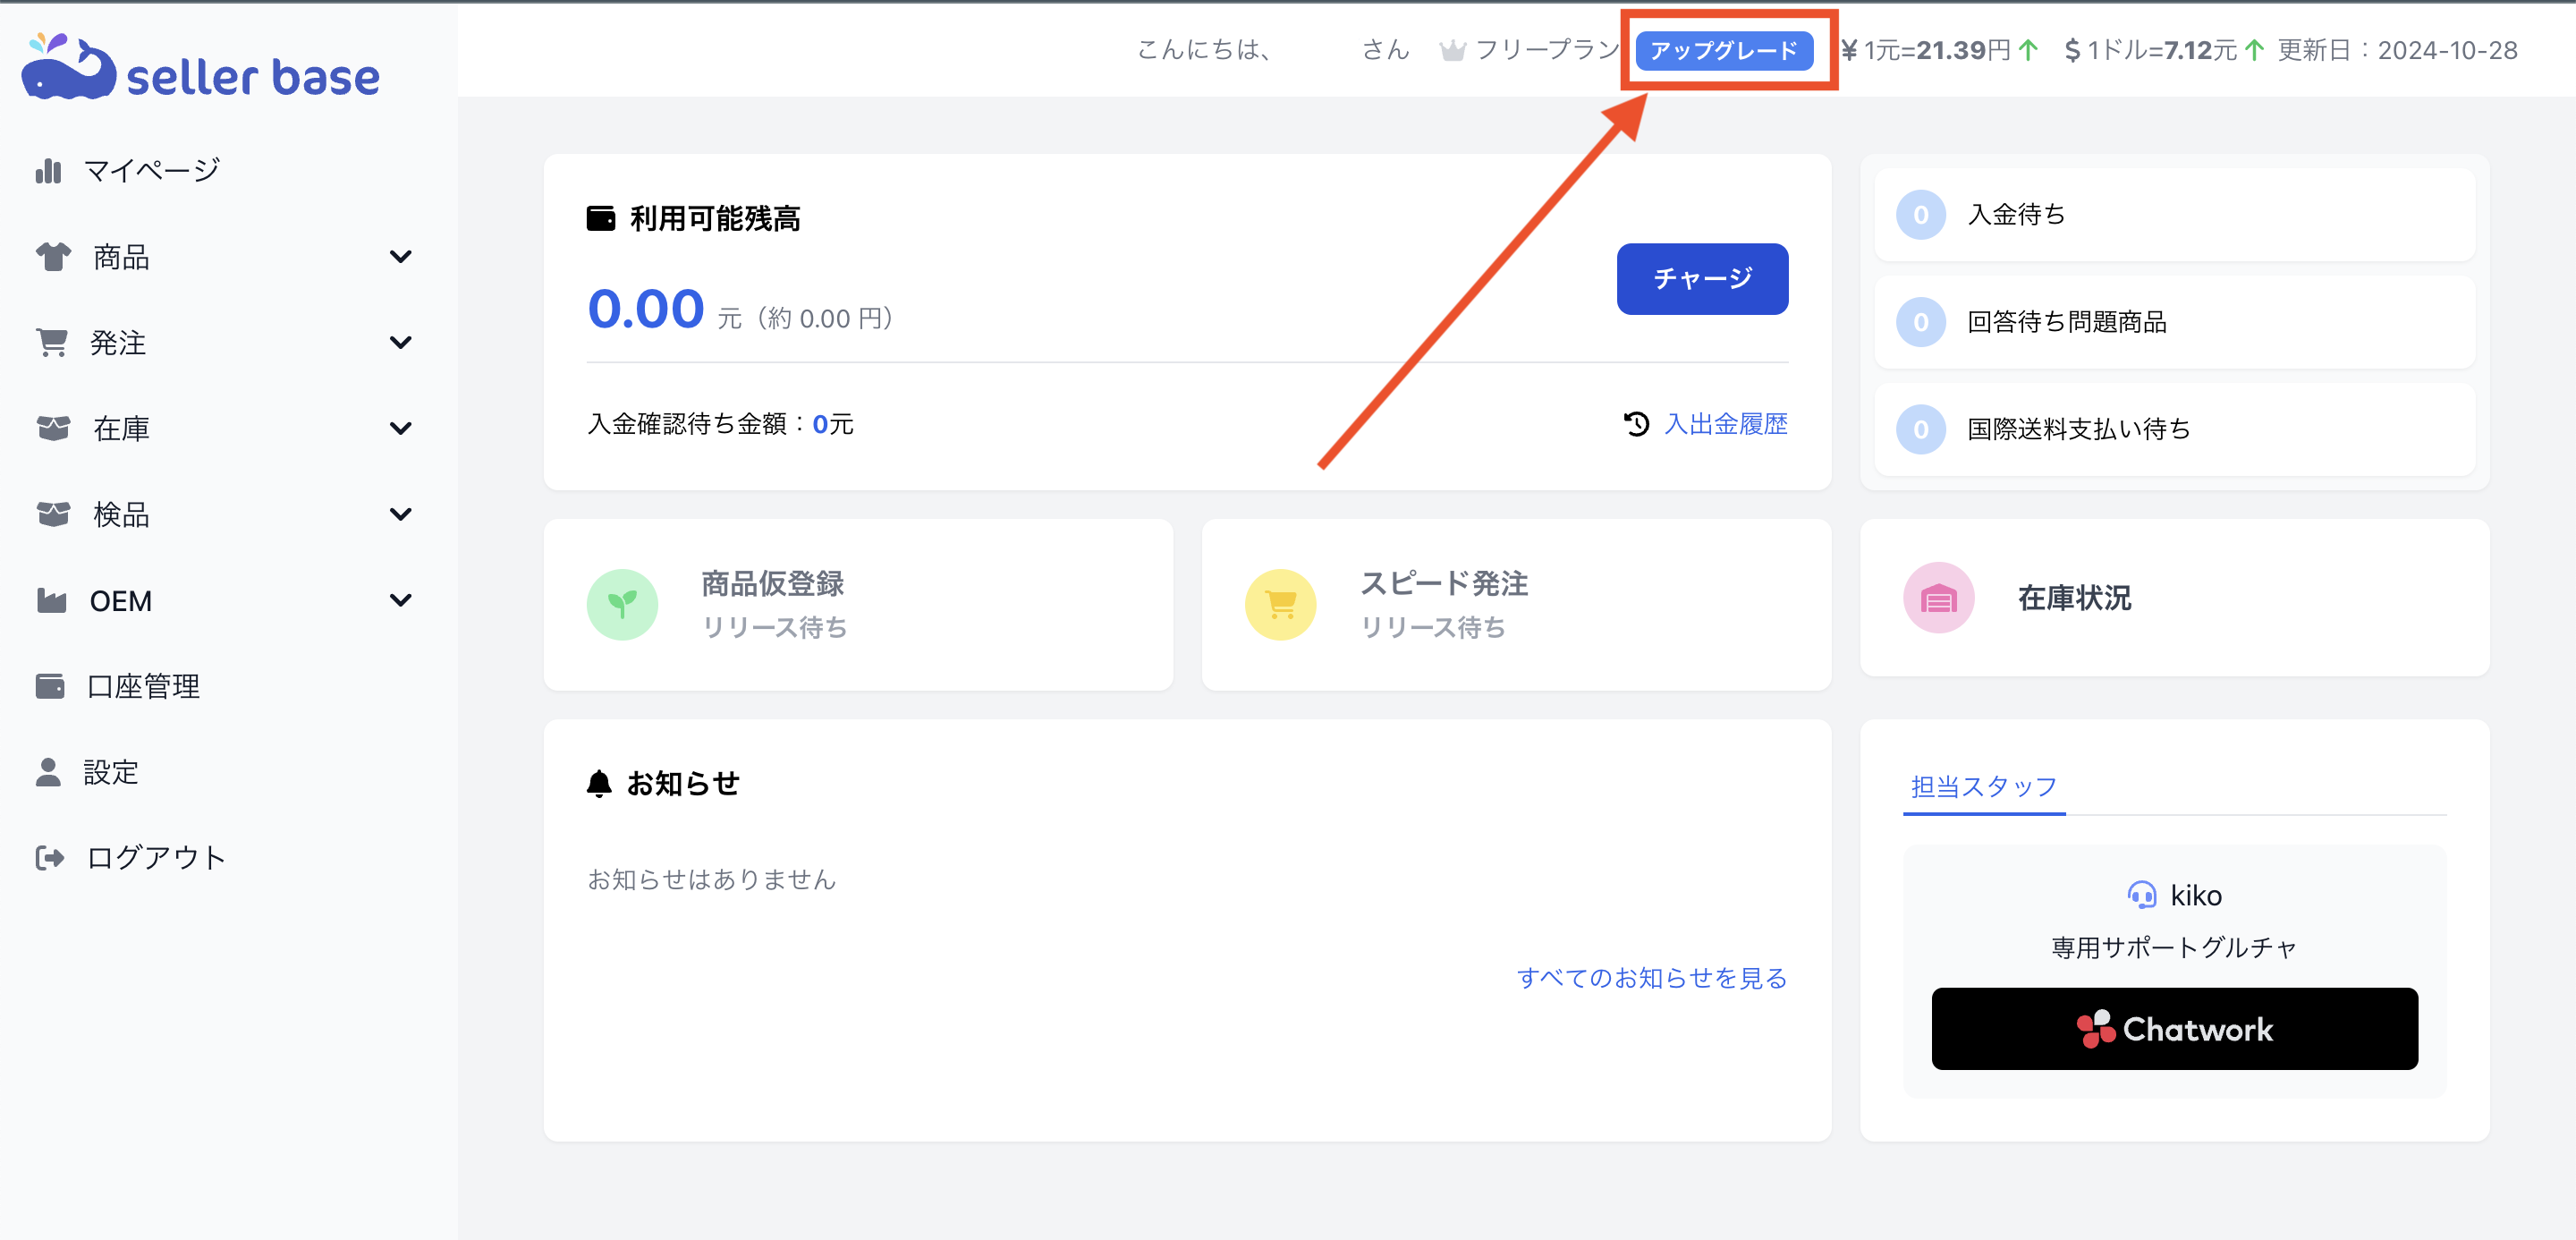Expand the 商品 sidebar menu
The image size is (2576, 1240).
pyautogui.click(x=400, y=256)
